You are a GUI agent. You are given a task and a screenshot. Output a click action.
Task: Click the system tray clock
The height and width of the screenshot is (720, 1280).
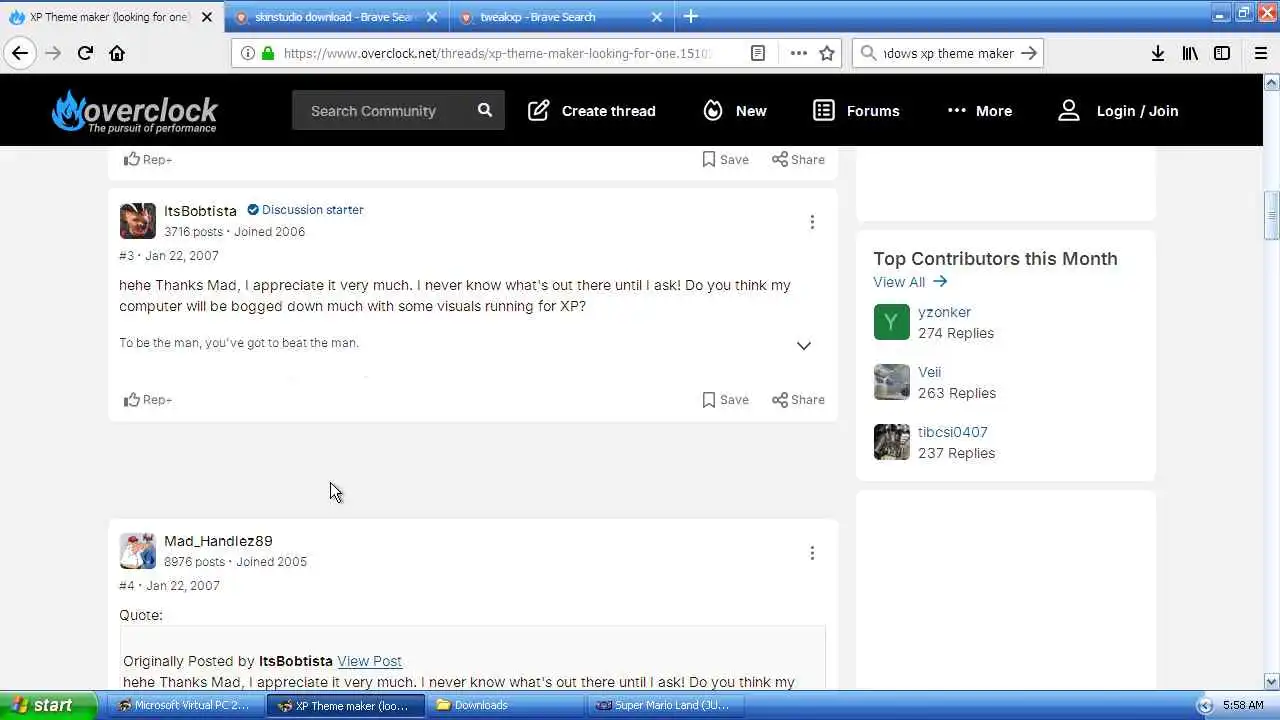click(x=1243, y=705)
